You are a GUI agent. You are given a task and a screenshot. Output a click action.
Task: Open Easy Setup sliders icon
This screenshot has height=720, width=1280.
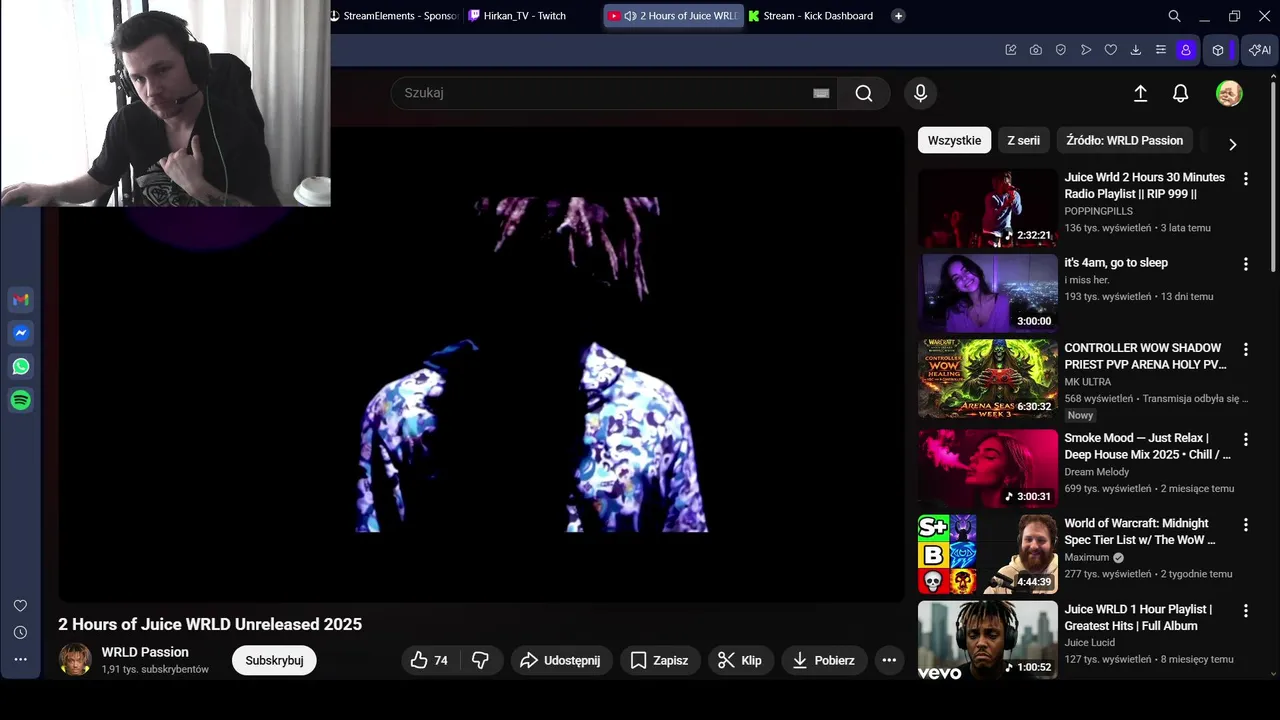pyautogui.click(x=1161, y=50)
